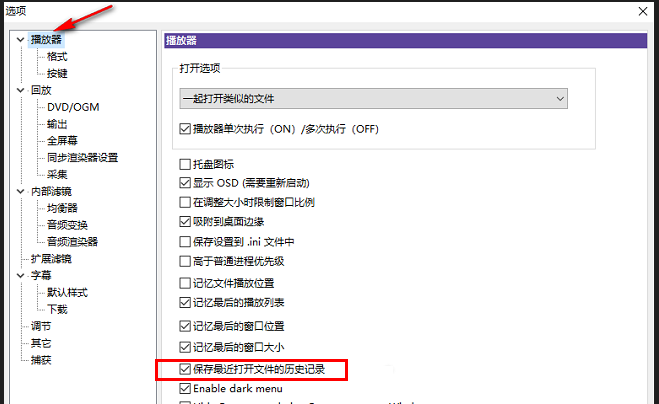Disable the Enable dark menu checkbox
The width and height of the screenshot is (659, 404).
[x=185, y=388]
